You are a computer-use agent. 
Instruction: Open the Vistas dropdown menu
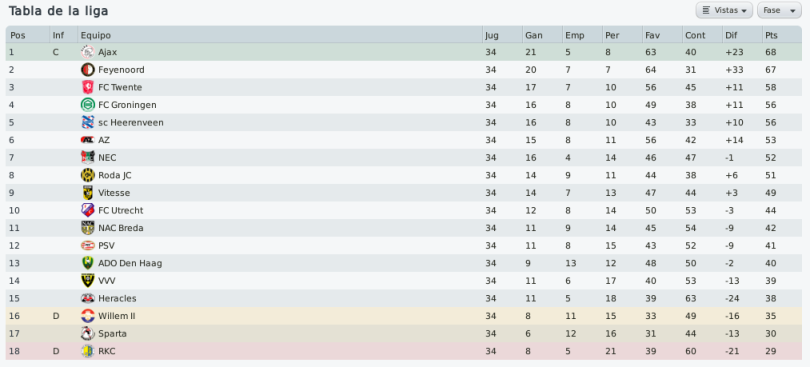(x=724, y=10)
